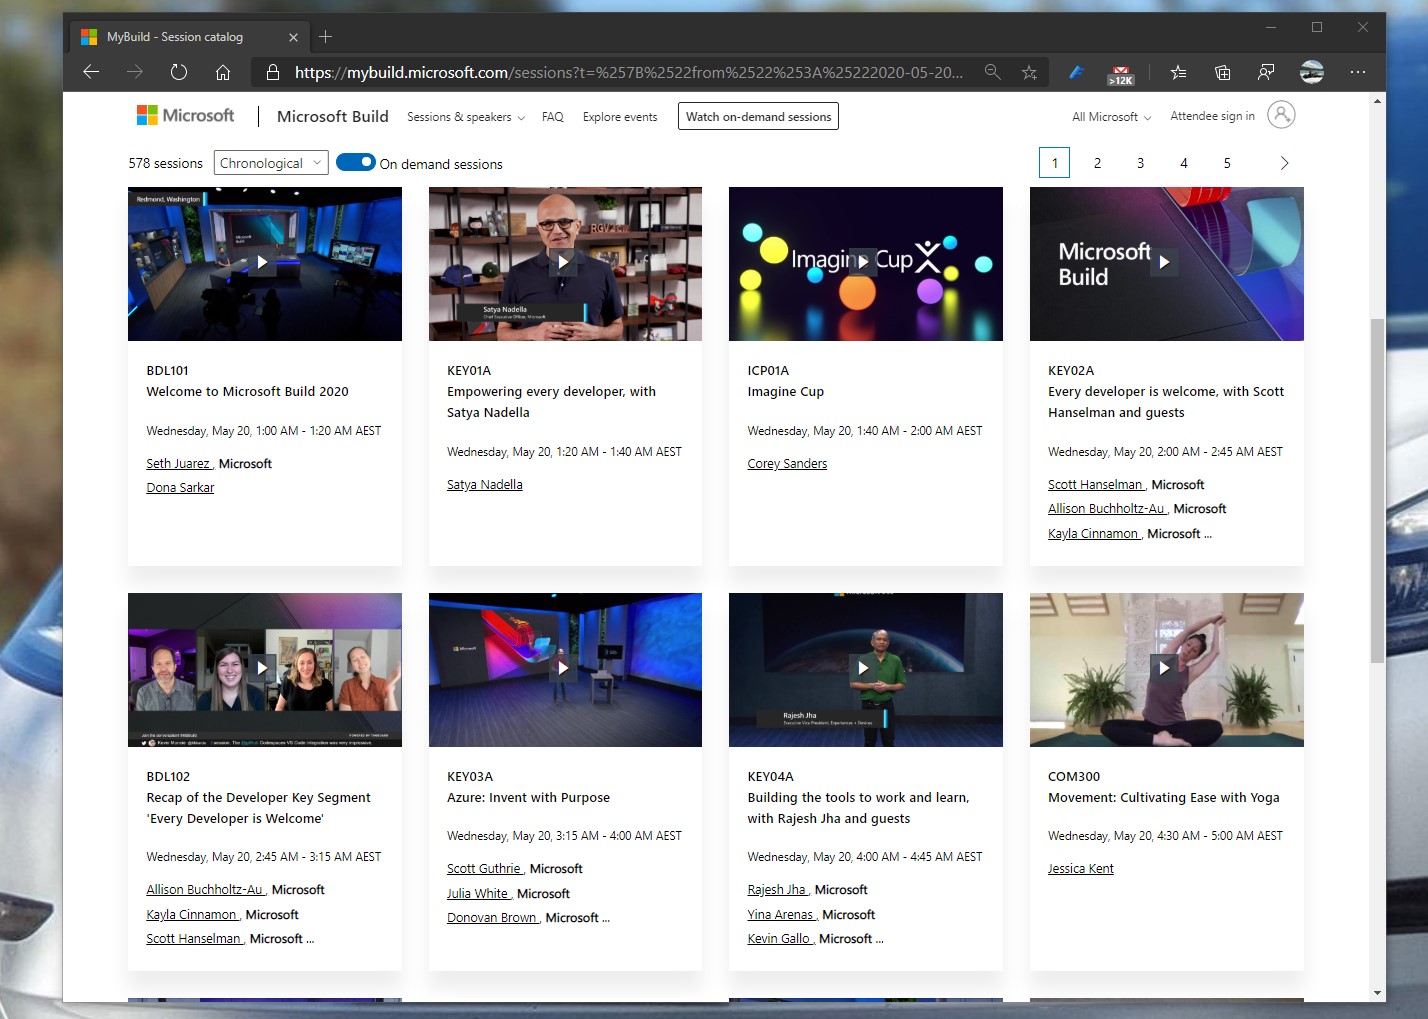The width and height of the screenshot is (1428, 1019).
Task: Click the browser profile avatar
Action: click(1312, 72)
